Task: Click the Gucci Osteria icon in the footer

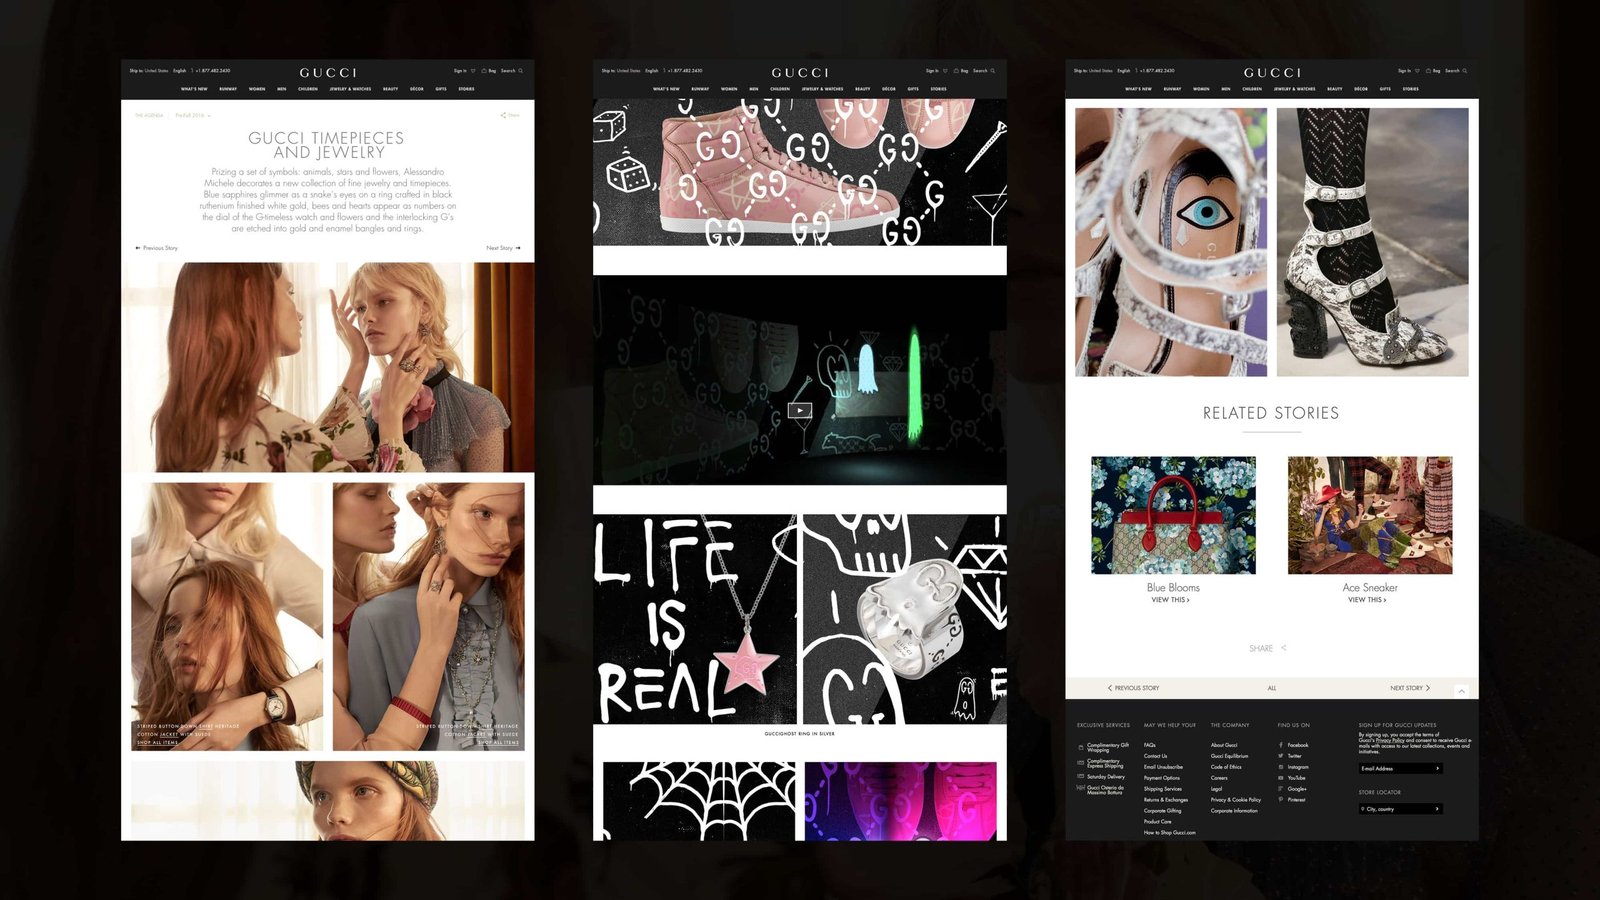Action: click(1081, 788)
